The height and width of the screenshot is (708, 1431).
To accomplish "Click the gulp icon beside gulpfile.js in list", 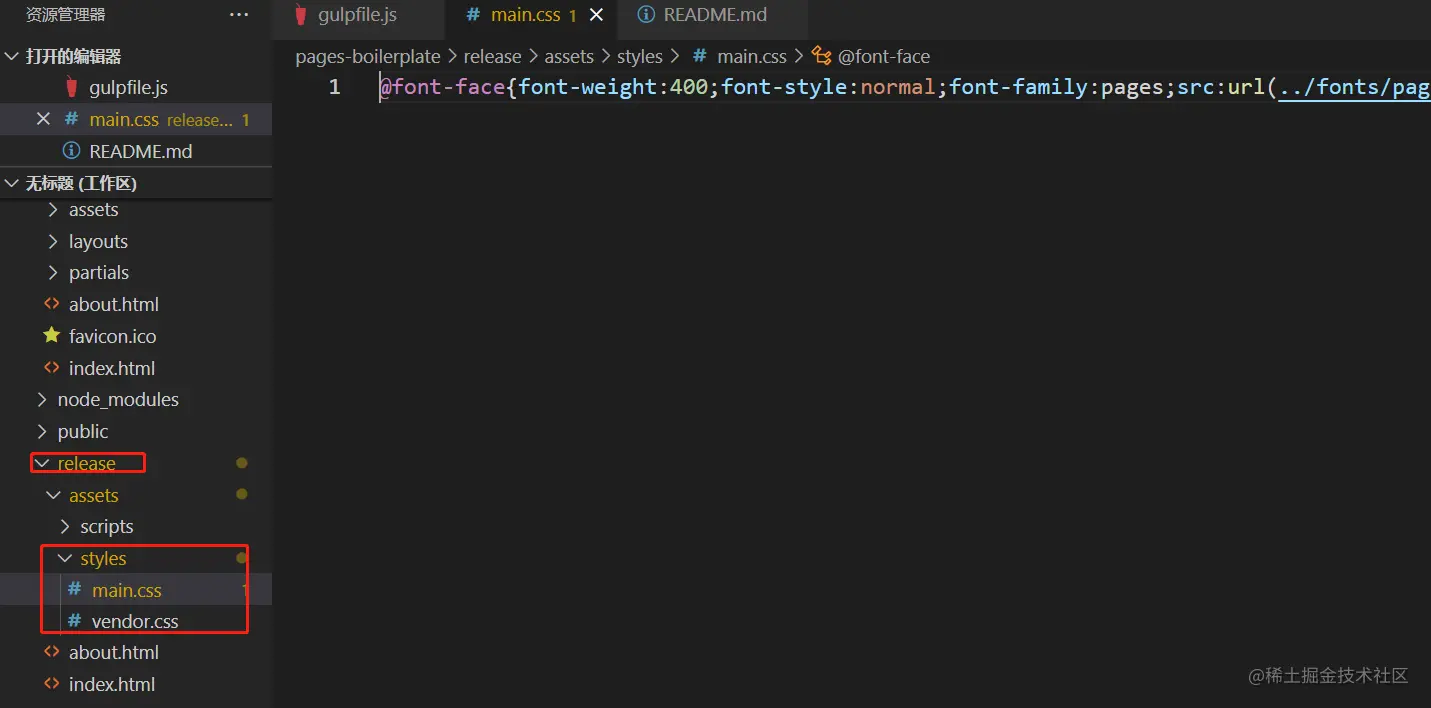I will pos(71,87).
